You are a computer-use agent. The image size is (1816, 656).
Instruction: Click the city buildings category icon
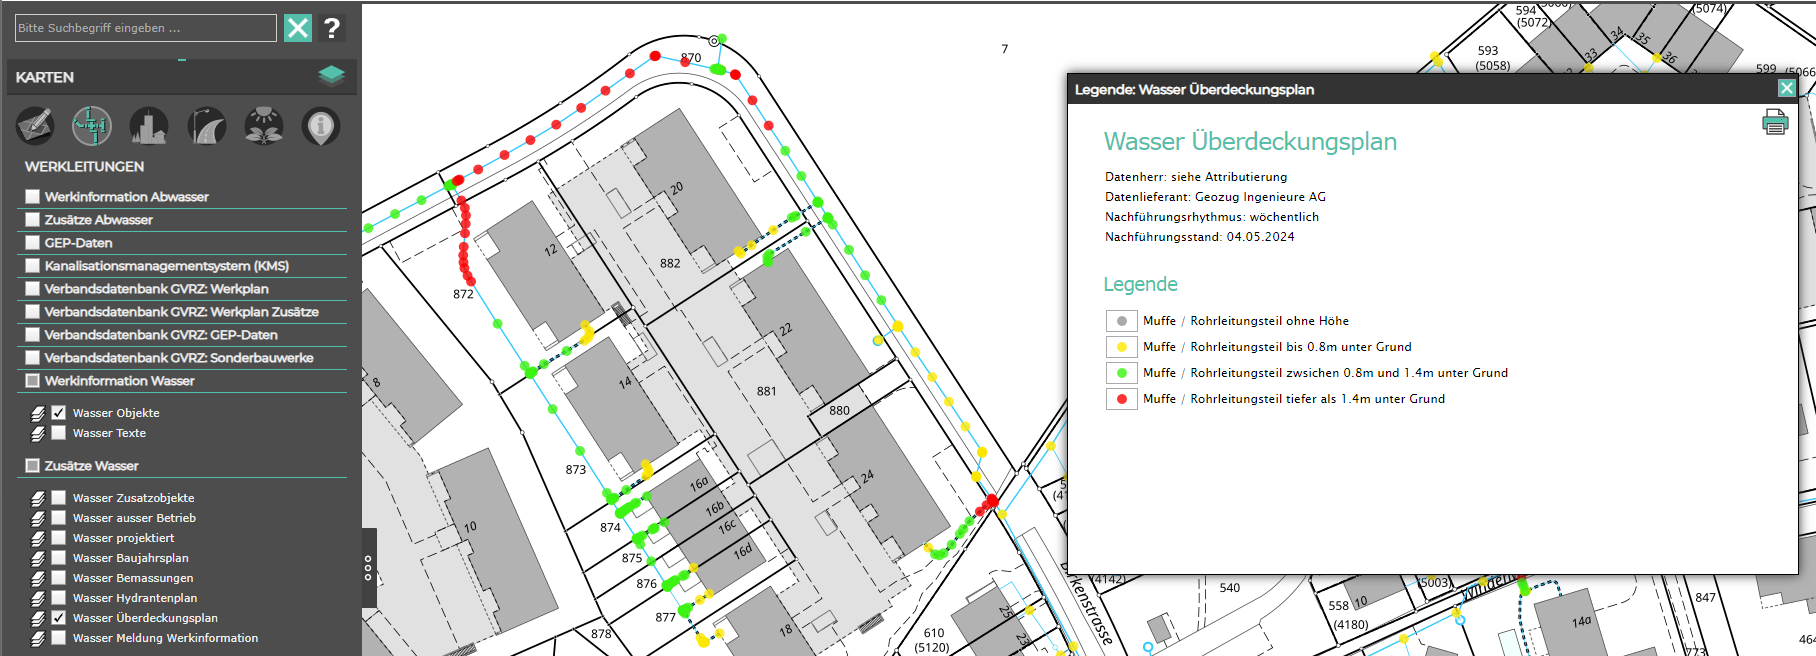click(x=149, y=126)
